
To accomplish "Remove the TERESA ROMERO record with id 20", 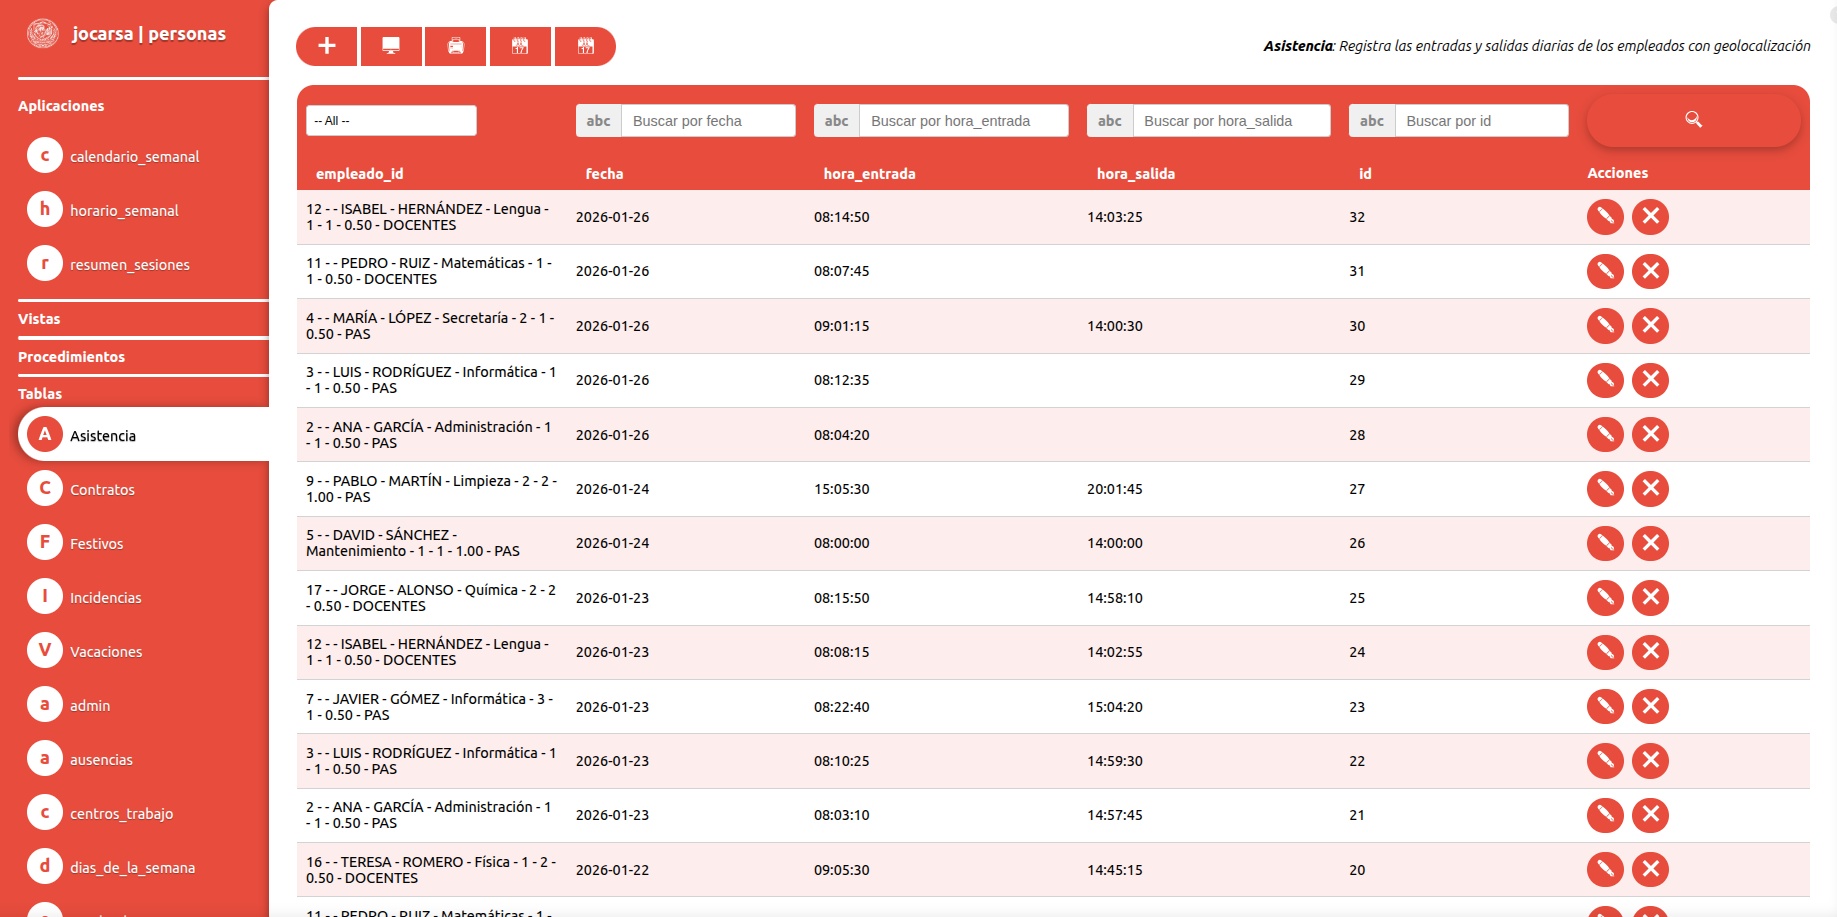I will coord(1650,870).
